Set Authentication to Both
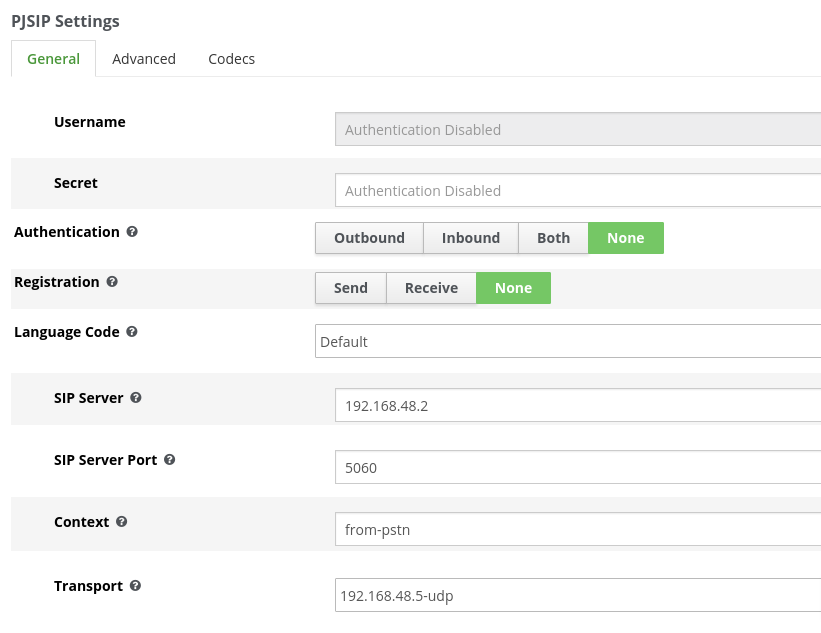 [553, 238]
